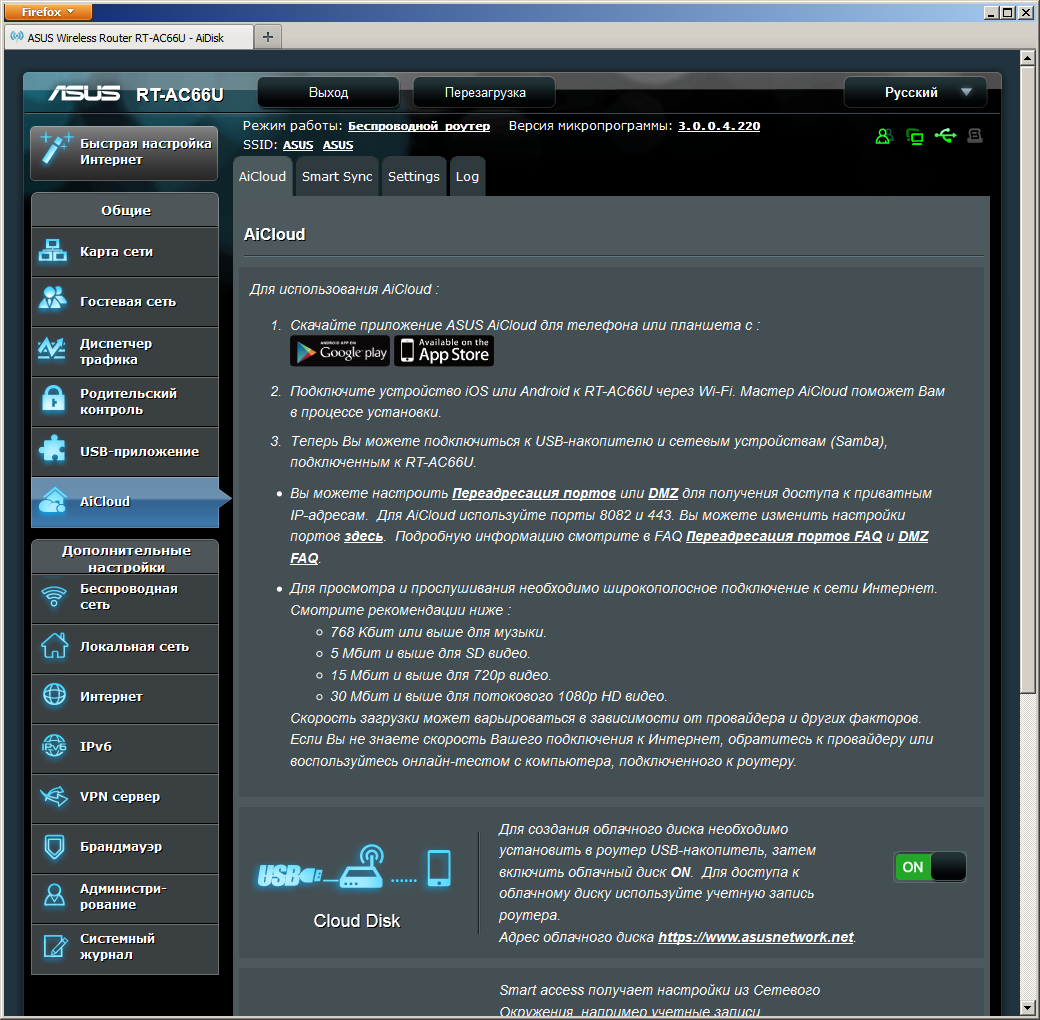This screenshot has height=1020, width=1040.
Task: Click the VPN сервер arrows icon
Action: (54, 796)
